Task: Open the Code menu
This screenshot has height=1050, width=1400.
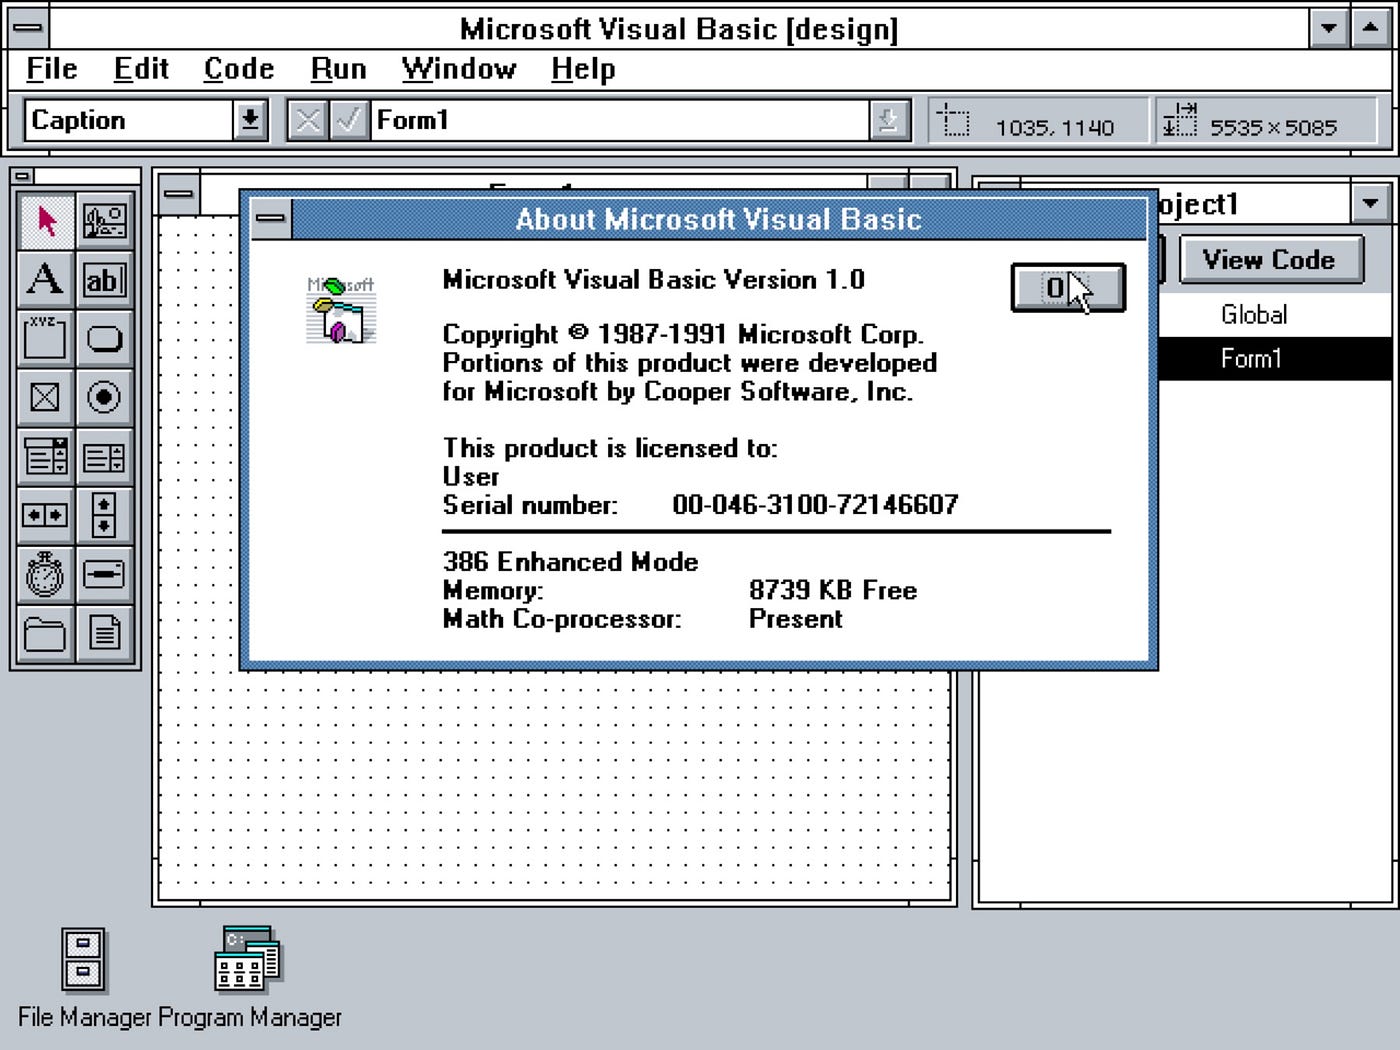Action: [x=239, y=69]
